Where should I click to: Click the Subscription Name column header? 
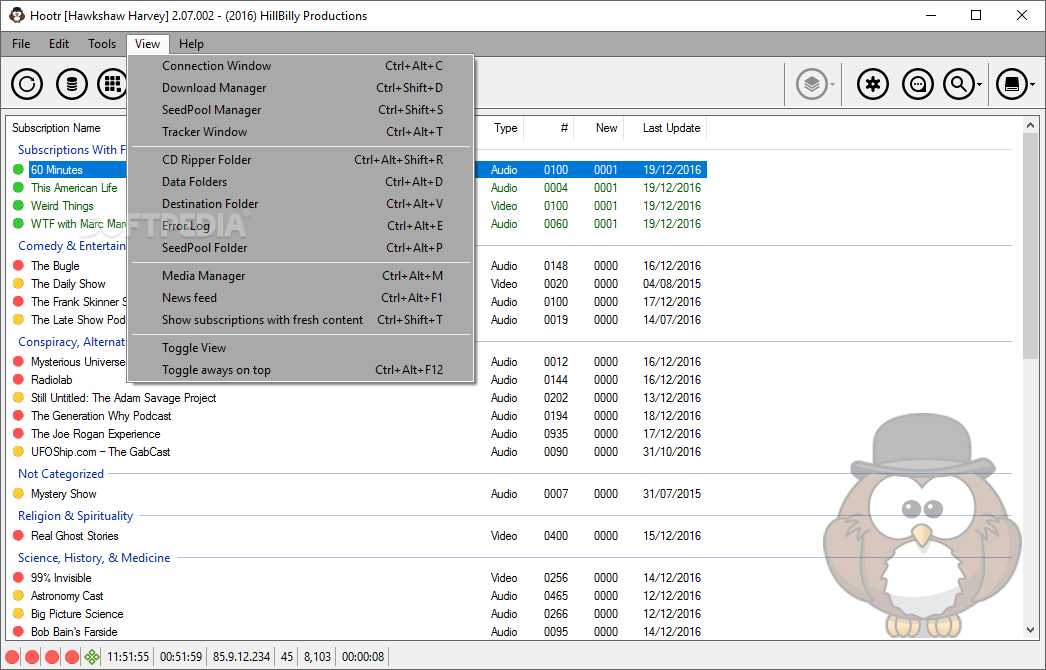click(56, 128)
